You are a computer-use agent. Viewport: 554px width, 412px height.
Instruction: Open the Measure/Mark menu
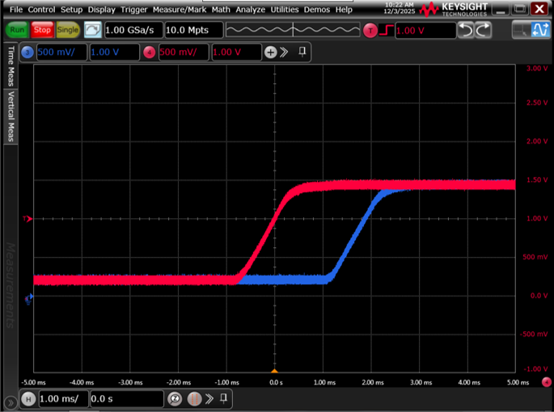179,10
